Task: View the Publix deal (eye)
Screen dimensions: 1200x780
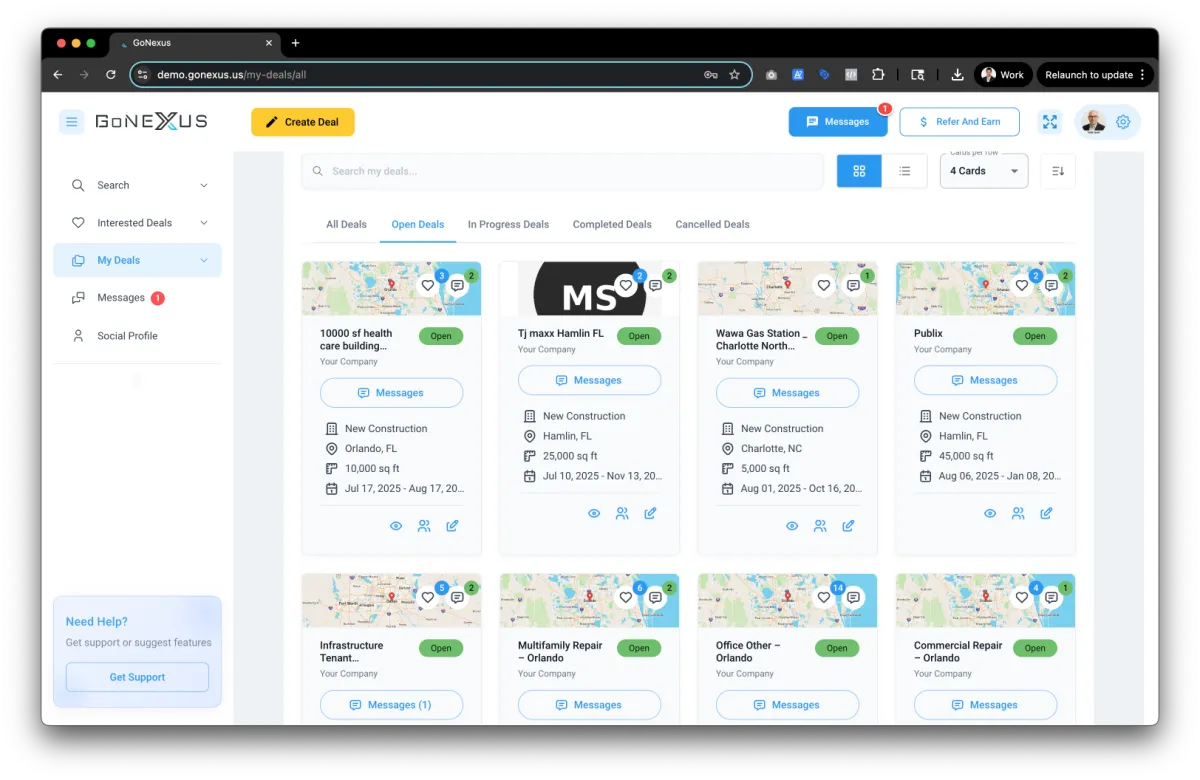Action: click(990, 513)
